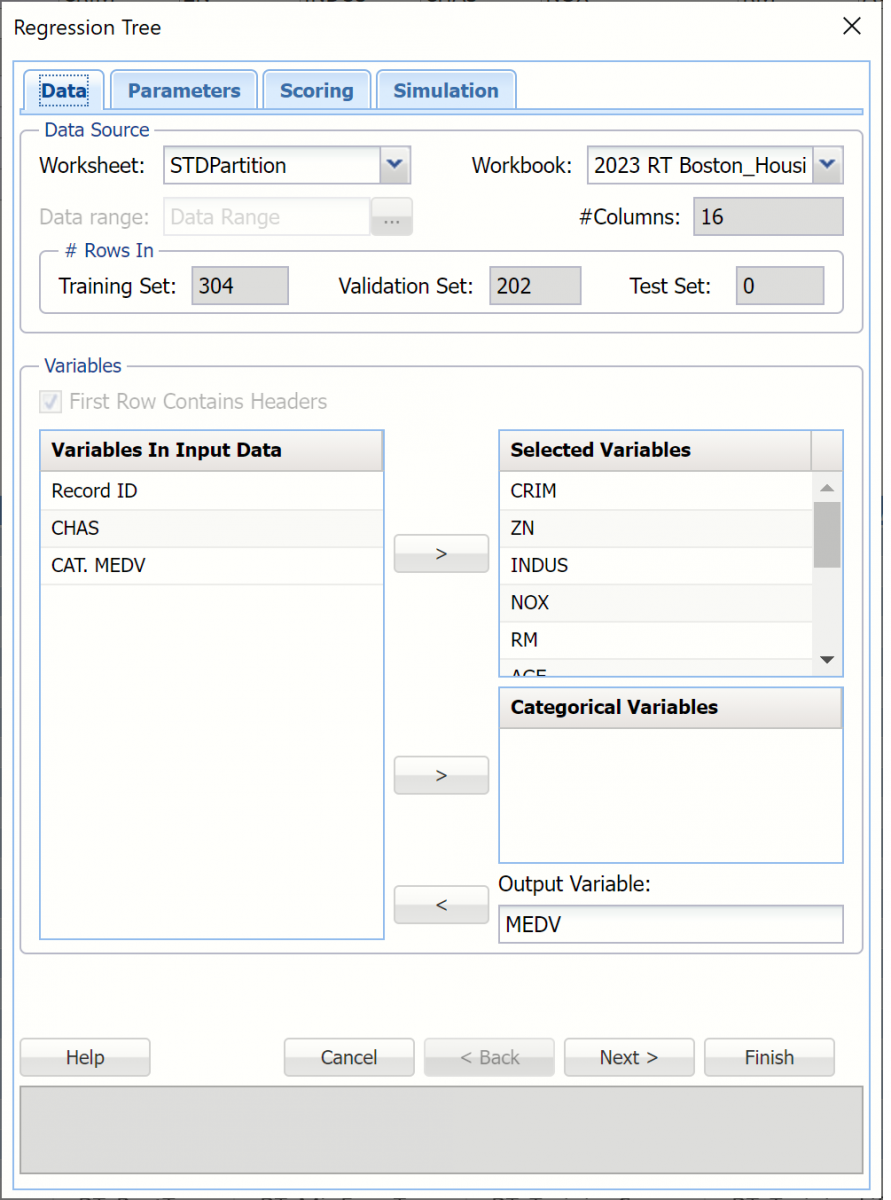The height and width of the screenshot is (1200, 891).
Task: Select Record ID in input variables
Action: pos(94,491)
